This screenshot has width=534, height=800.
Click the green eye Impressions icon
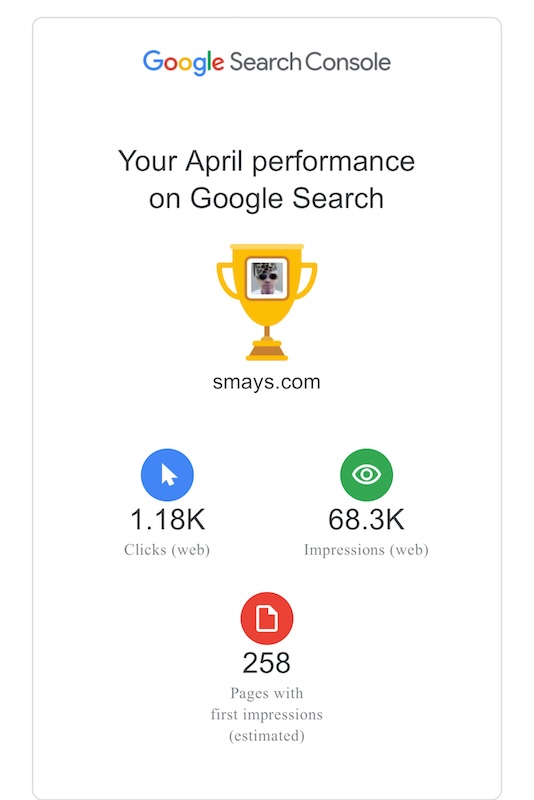(x=366, y=474)
